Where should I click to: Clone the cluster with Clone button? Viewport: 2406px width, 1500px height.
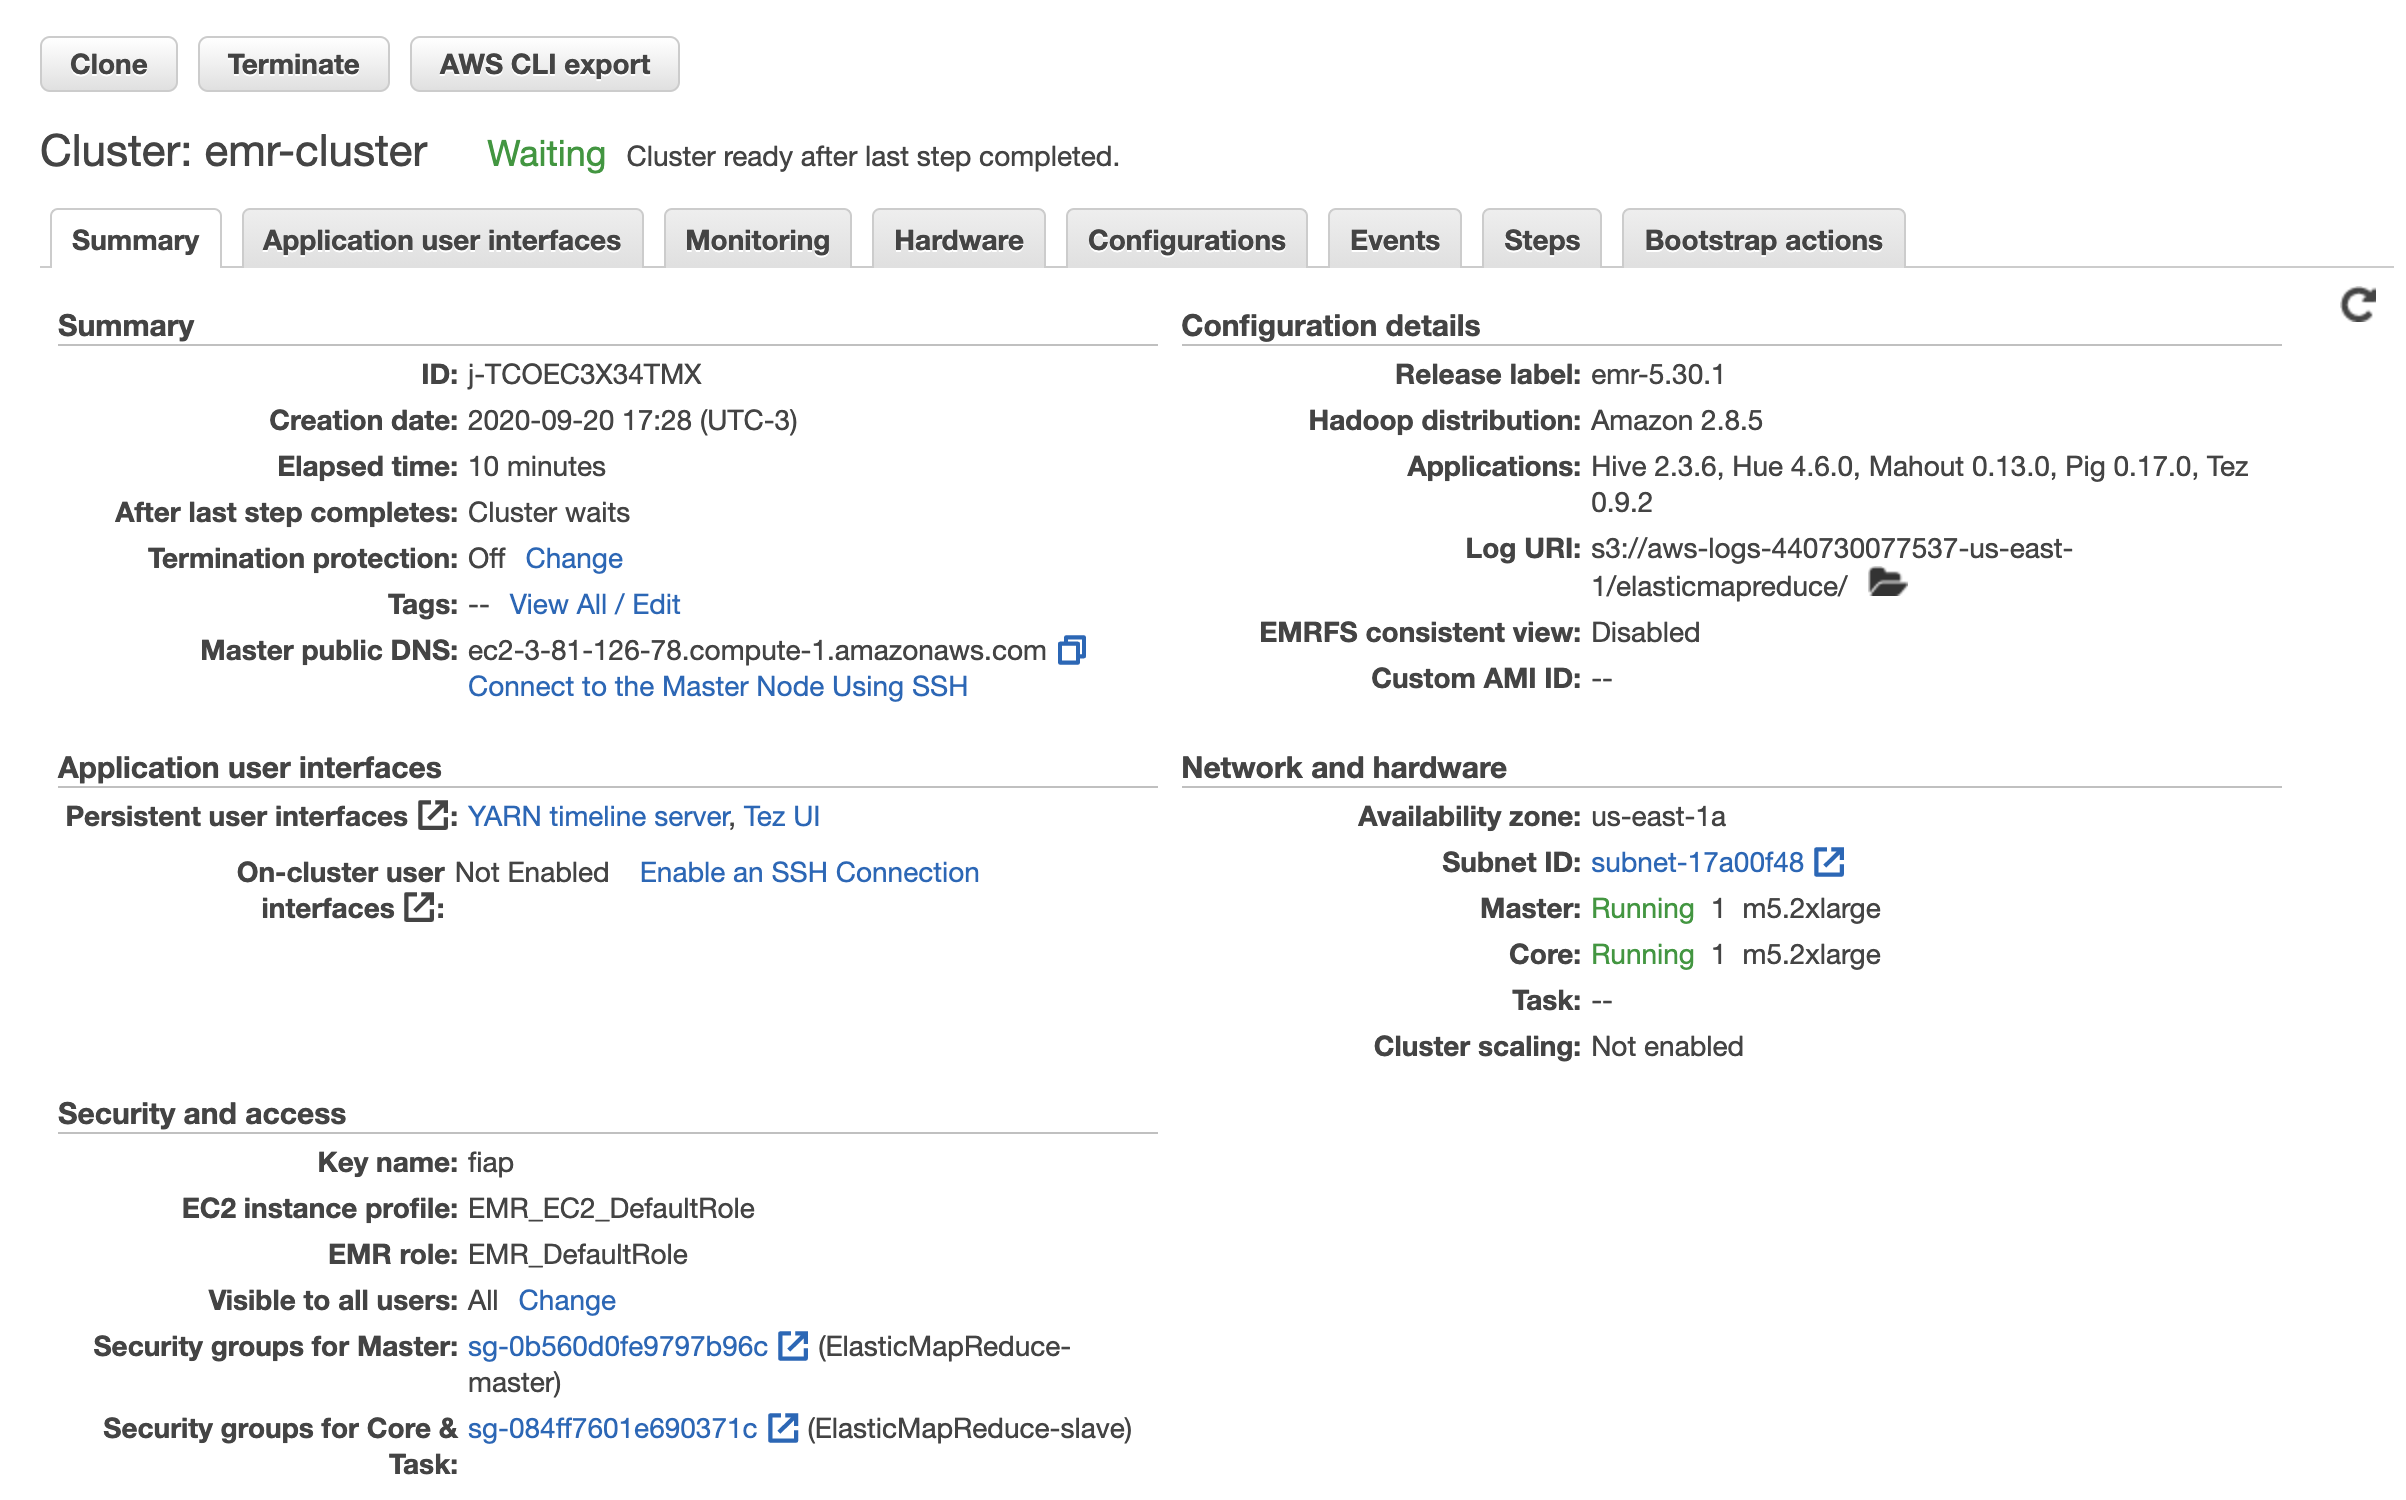108,64
